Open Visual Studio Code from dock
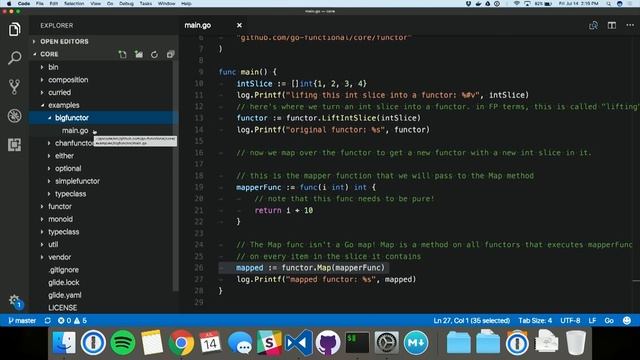 298,342
